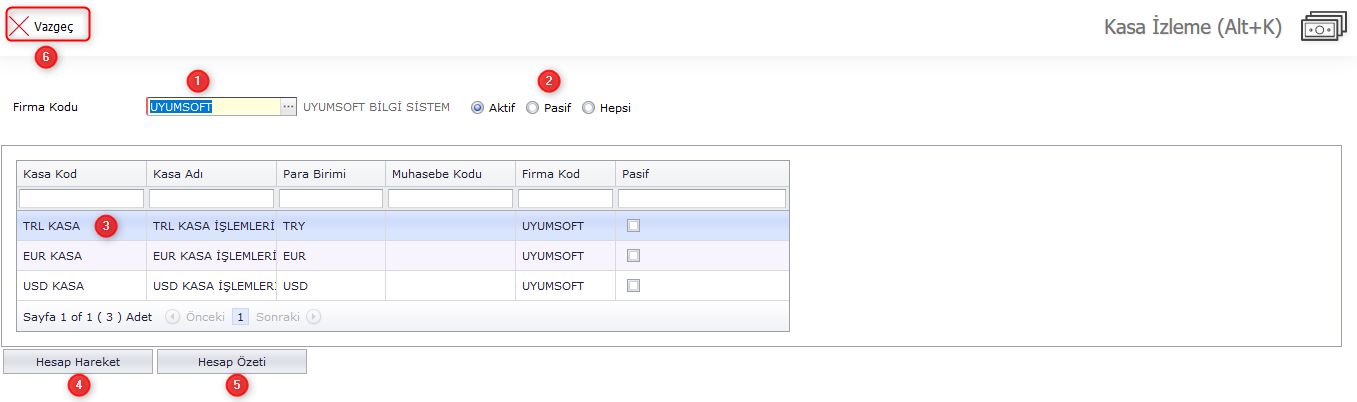Viewport: 1357px width, 402px height.
Task: Tick the Pasif checkbox for TRL KASA
Action: point(633,226)
